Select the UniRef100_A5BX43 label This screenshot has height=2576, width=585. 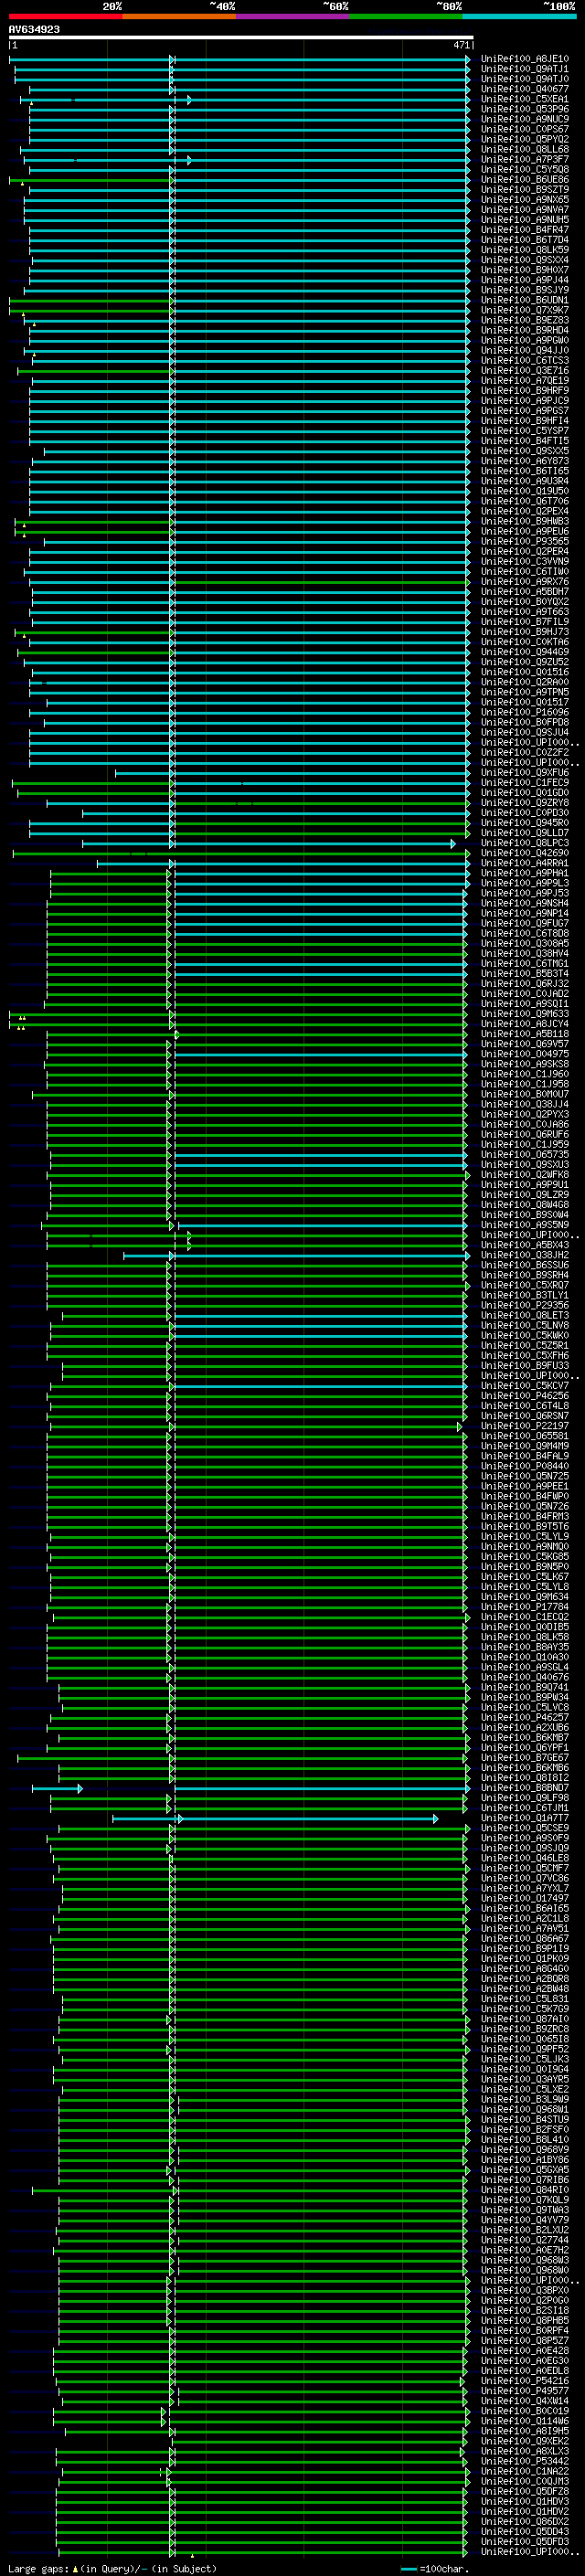[x=524, y=1245]
